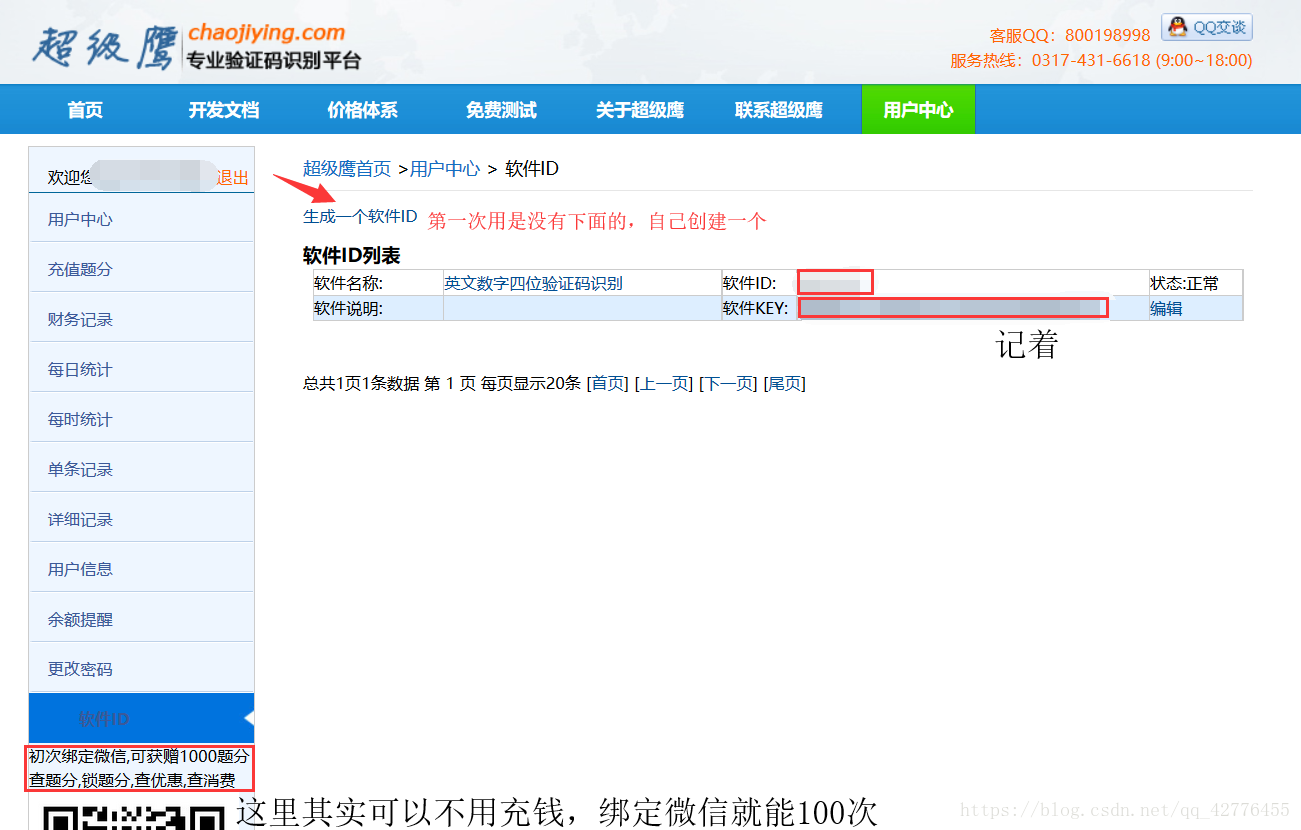Click the 软件ID列表 heading
This screenshot has width=1301, height=830.
352,255
